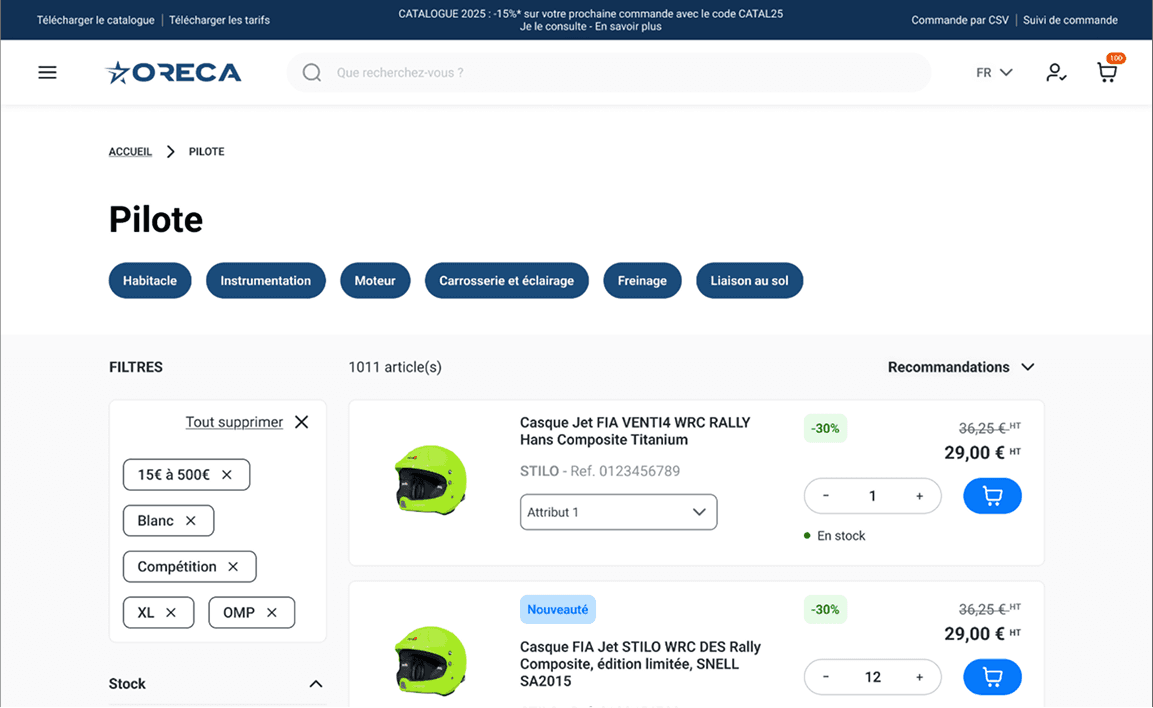Open the first green helmet thumbnail
Viewport: 1153px width, 708px height.
click(430, 479)
